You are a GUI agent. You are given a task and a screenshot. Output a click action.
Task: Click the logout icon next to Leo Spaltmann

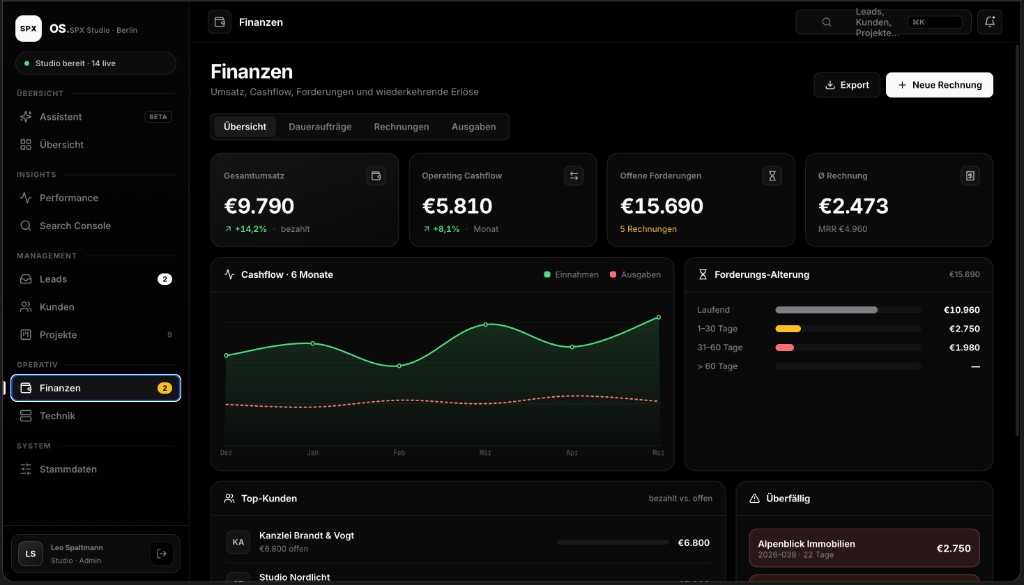pos(161,554)
